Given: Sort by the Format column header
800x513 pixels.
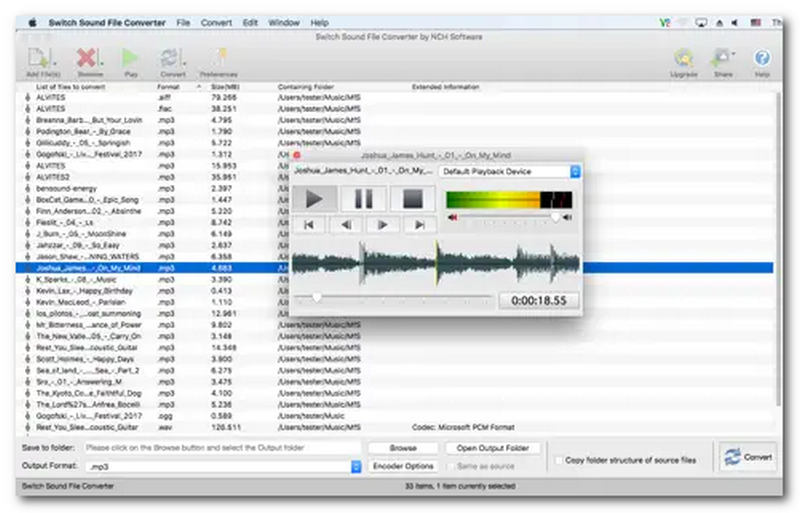Looking at the screenshot, I should (168, 87).
